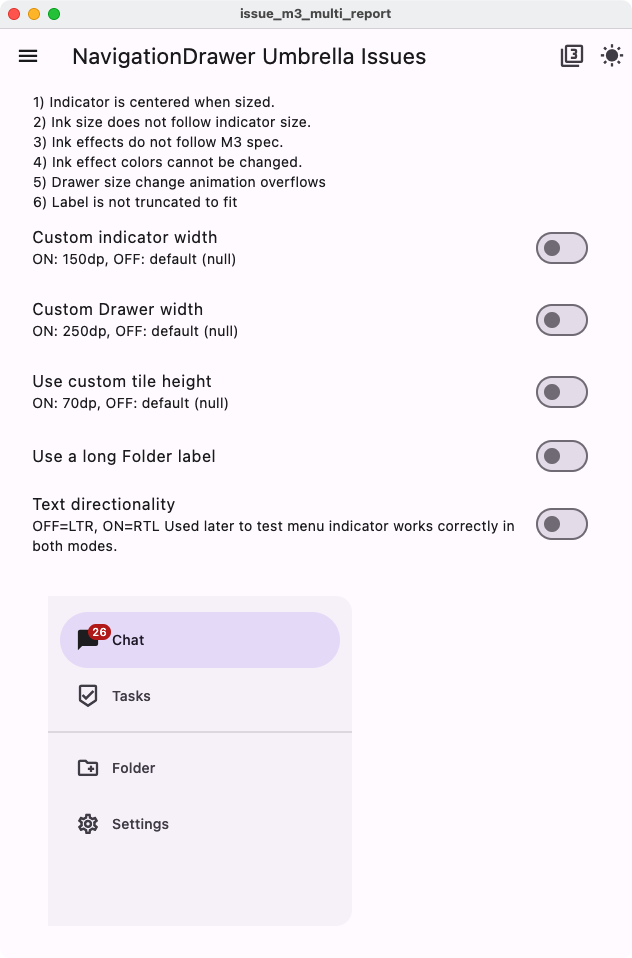Click the issue count badge icon in toolbar
Viewport: 632px width, 958px height.
570,56
